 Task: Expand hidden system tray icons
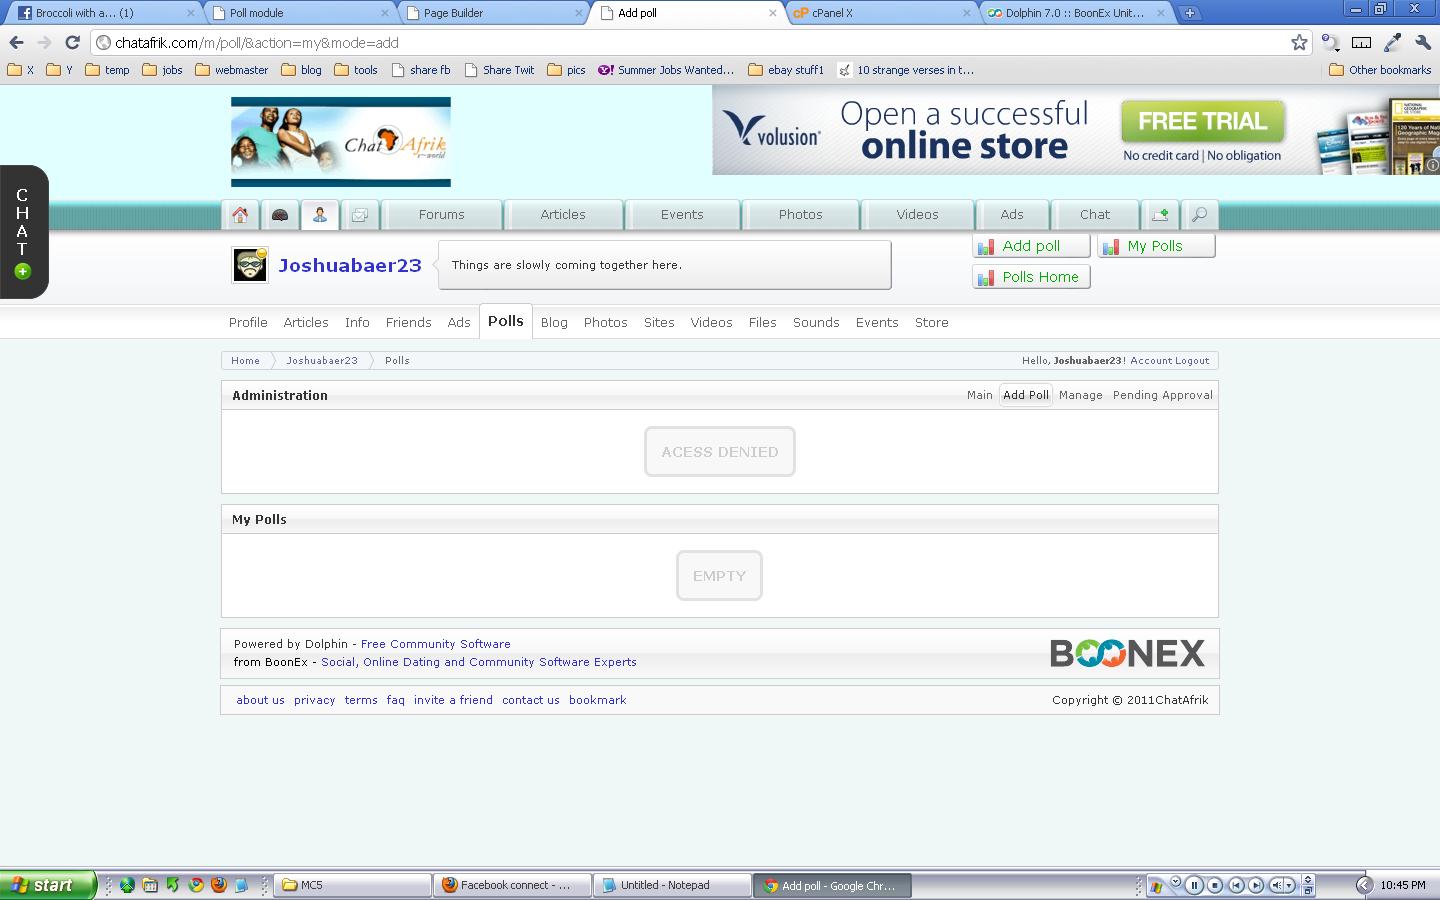1364,885
